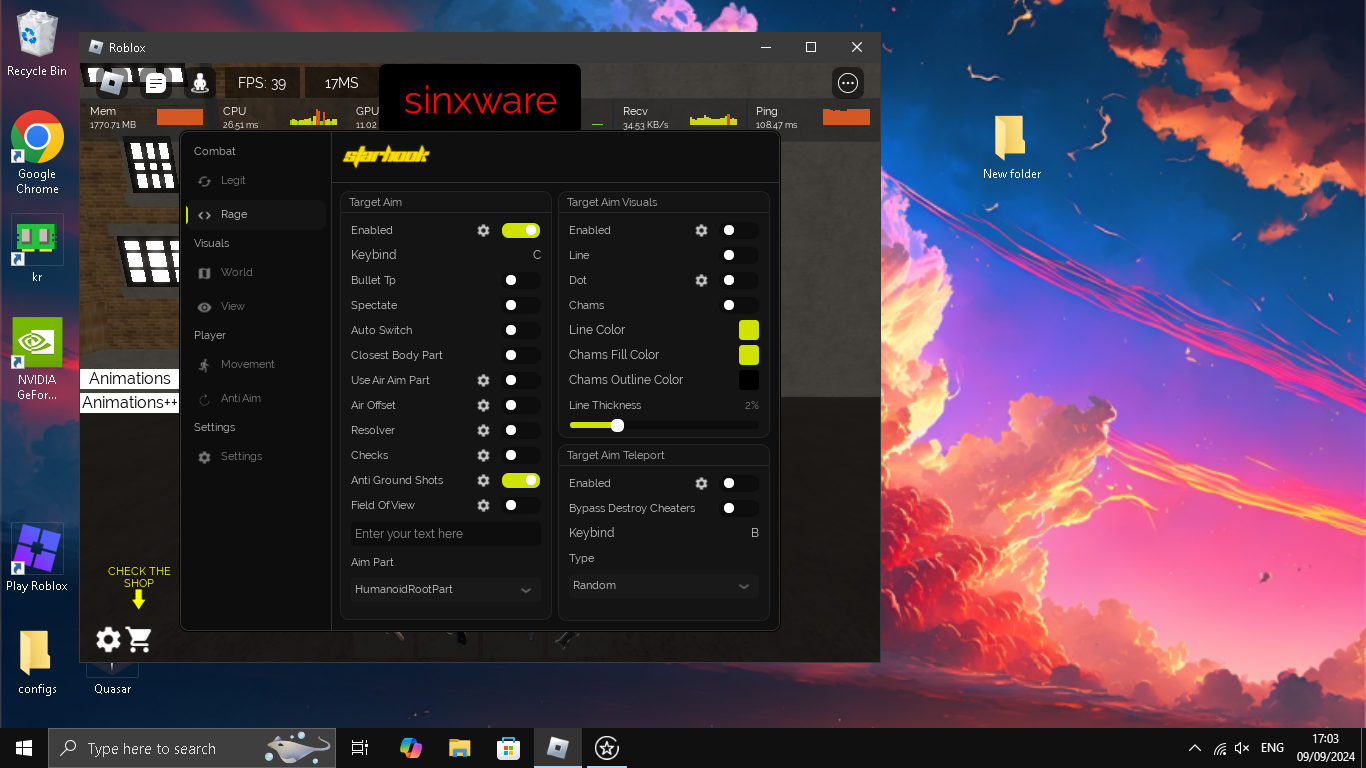Select the New folder on desktop

pos(1011,147)
